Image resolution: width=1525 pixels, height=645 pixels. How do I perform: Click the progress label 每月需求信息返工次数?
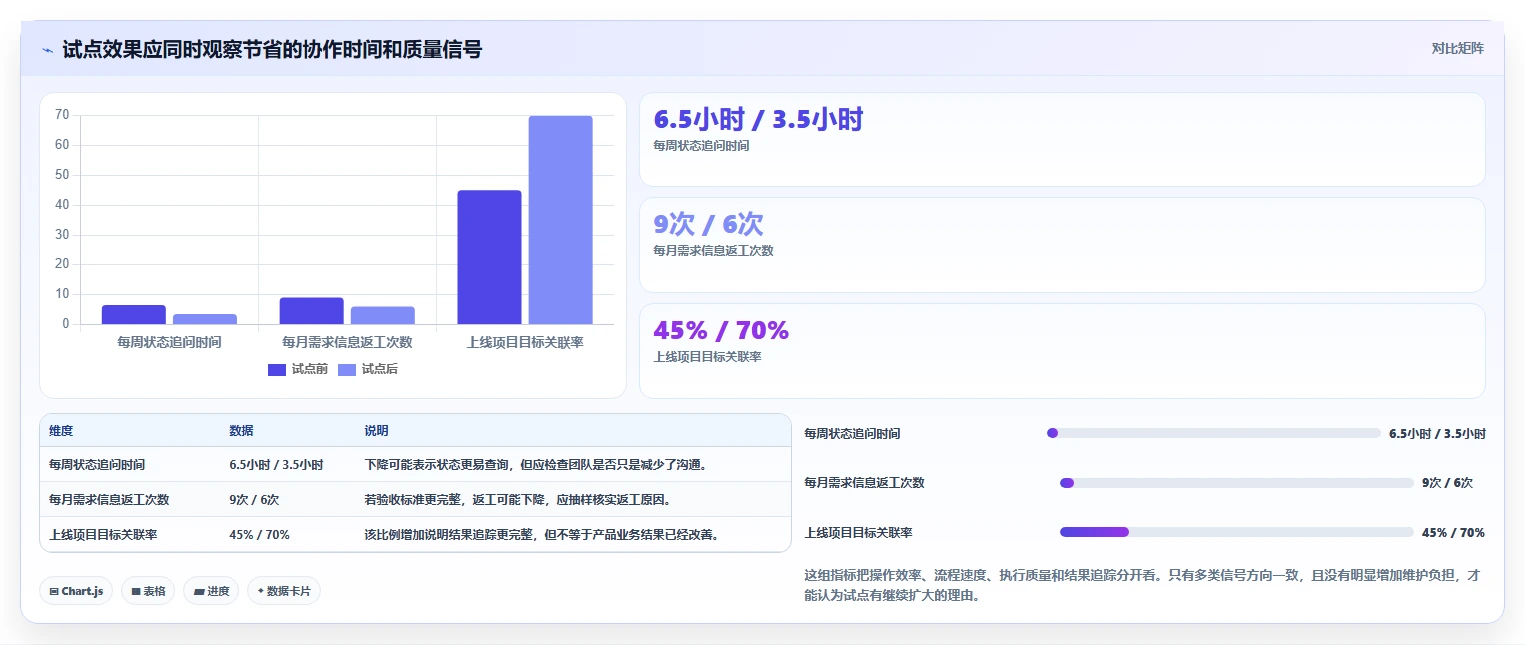click(864, 483)
